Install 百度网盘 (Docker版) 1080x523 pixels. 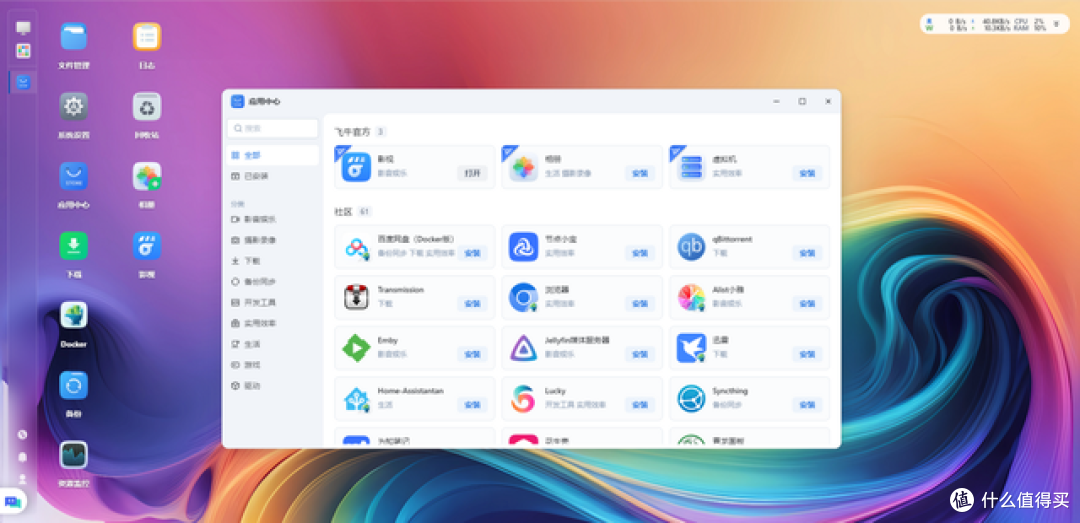(472, 253)
